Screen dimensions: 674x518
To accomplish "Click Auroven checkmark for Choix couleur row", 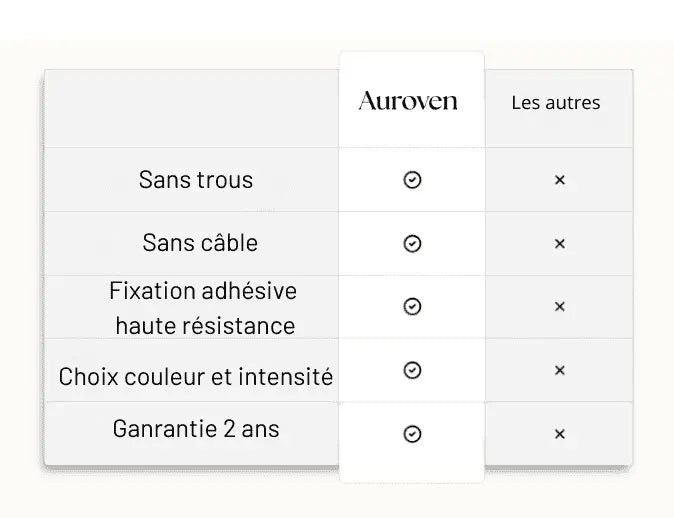I will point(412,370).
